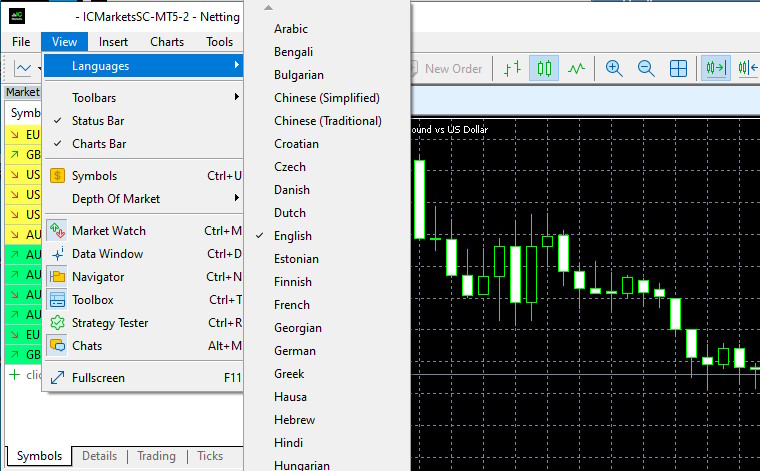The height and width of the screenshot is (471, 760).
Task: Click the New Order button
Action: [x=447, y=69]
